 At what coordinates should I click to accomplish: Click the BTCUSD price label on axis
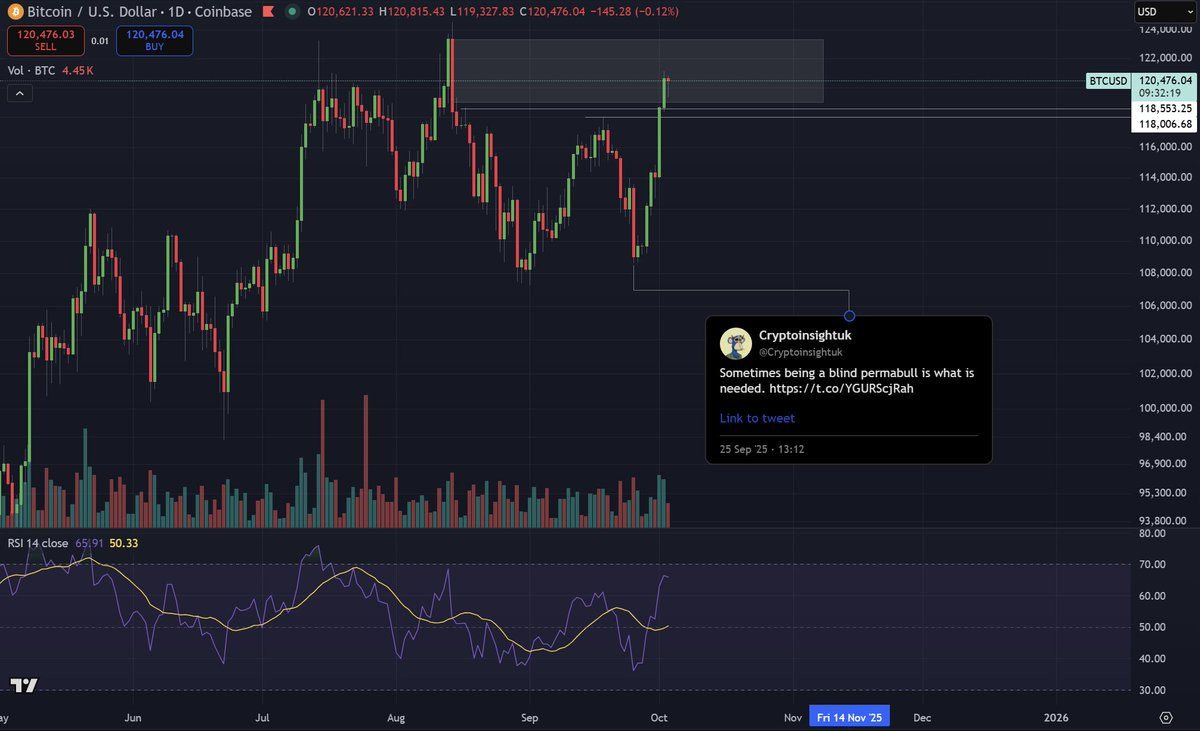coord(1107,81)
